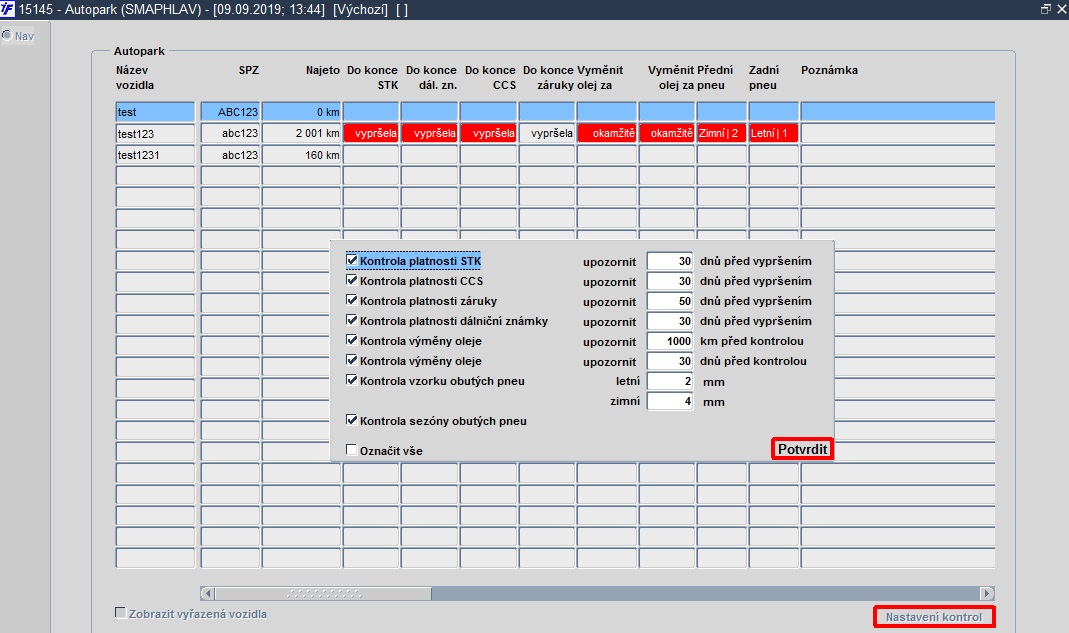Screen dimensions: 1069x633
Task: Toggle Kontrola platnosti dálniční známky checkbox
Action: pos(352,320)
